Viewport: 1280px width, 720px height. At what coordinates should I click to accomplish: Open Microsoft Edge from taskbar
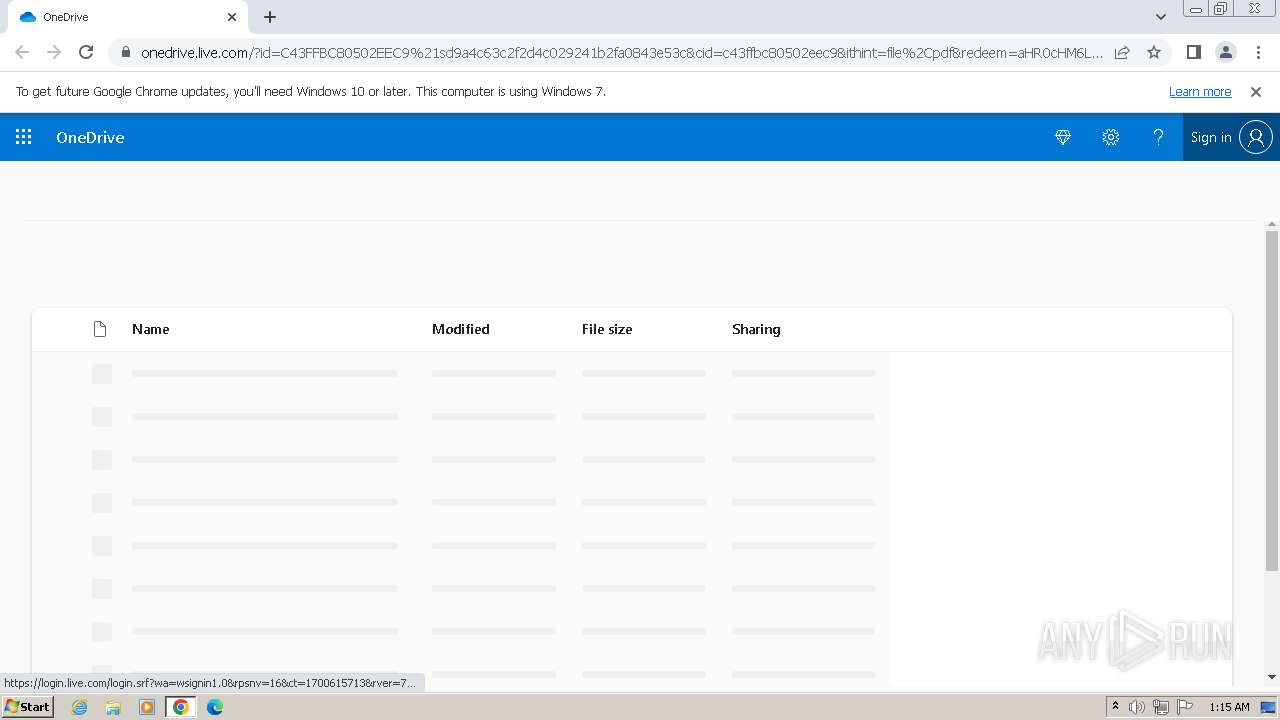point(215,707)
